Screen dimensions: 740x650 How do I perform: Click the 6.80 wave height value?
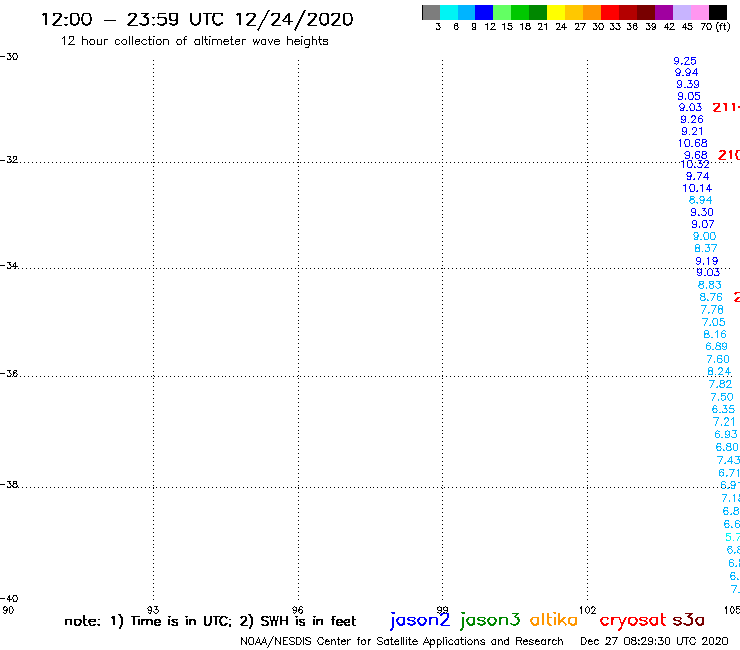click(x=727, y=447)
